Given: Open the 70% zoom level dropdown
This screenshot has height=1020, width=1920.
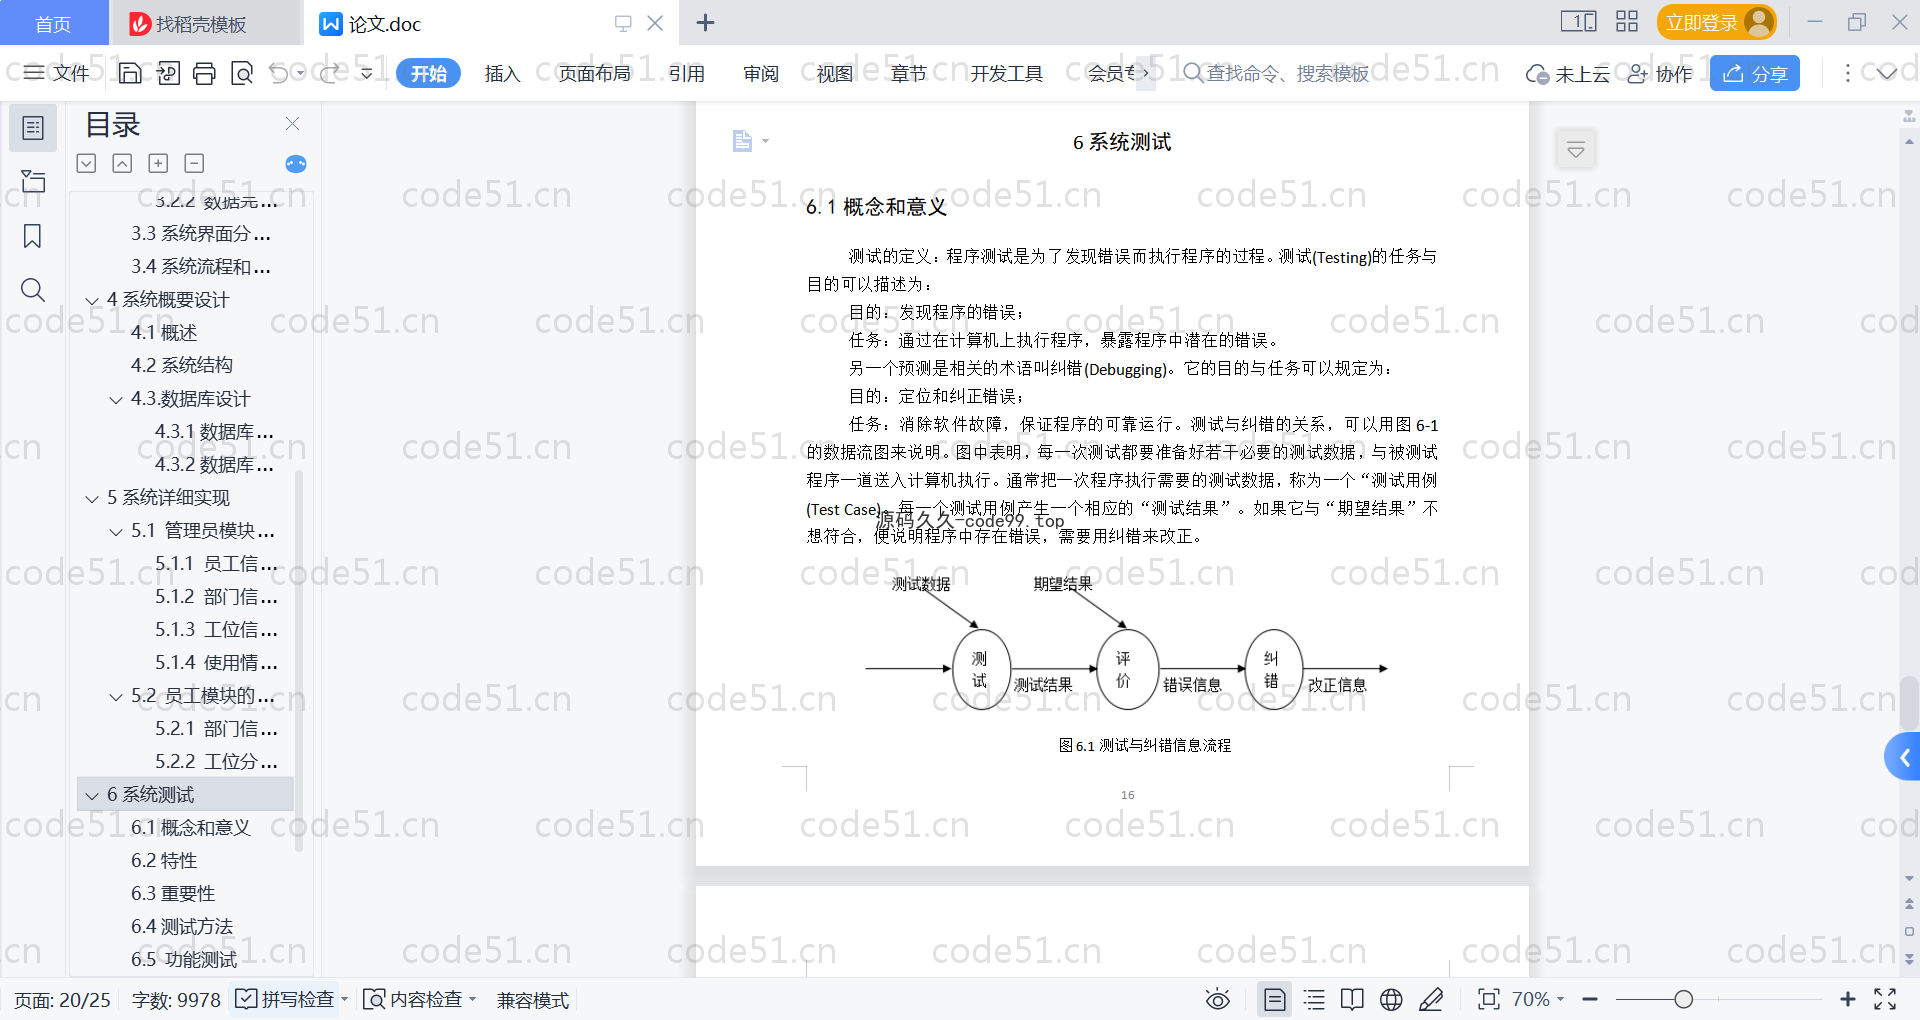Looking at the screenshot, I should pos(1538,999).
